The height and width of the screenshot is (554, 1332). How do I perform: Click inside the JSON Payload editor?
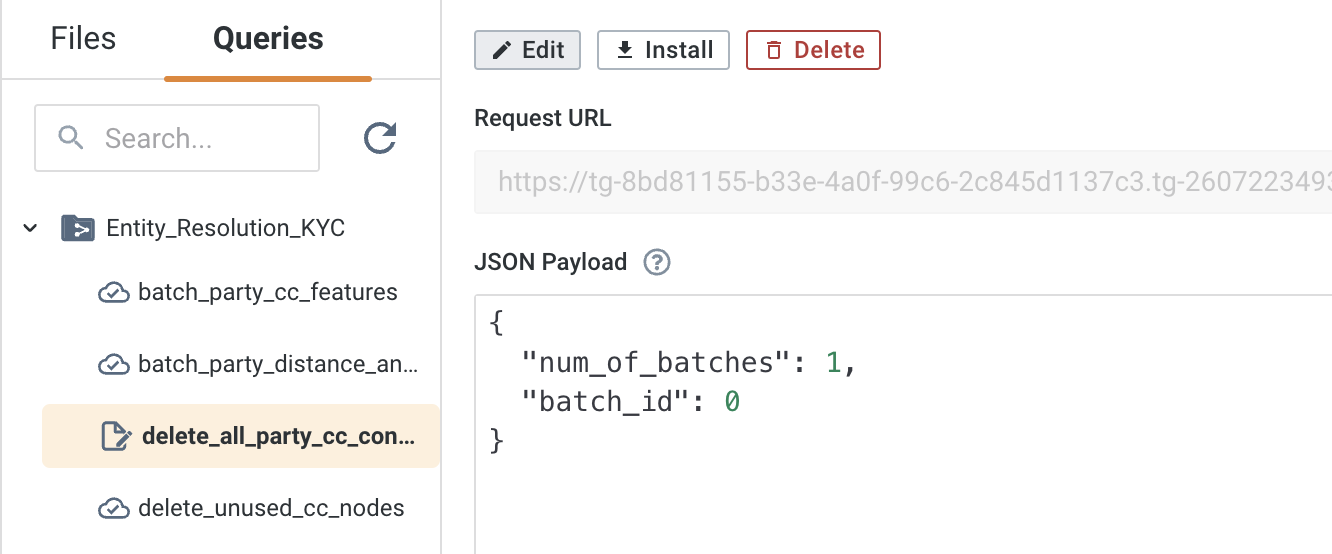click(903, 424)
